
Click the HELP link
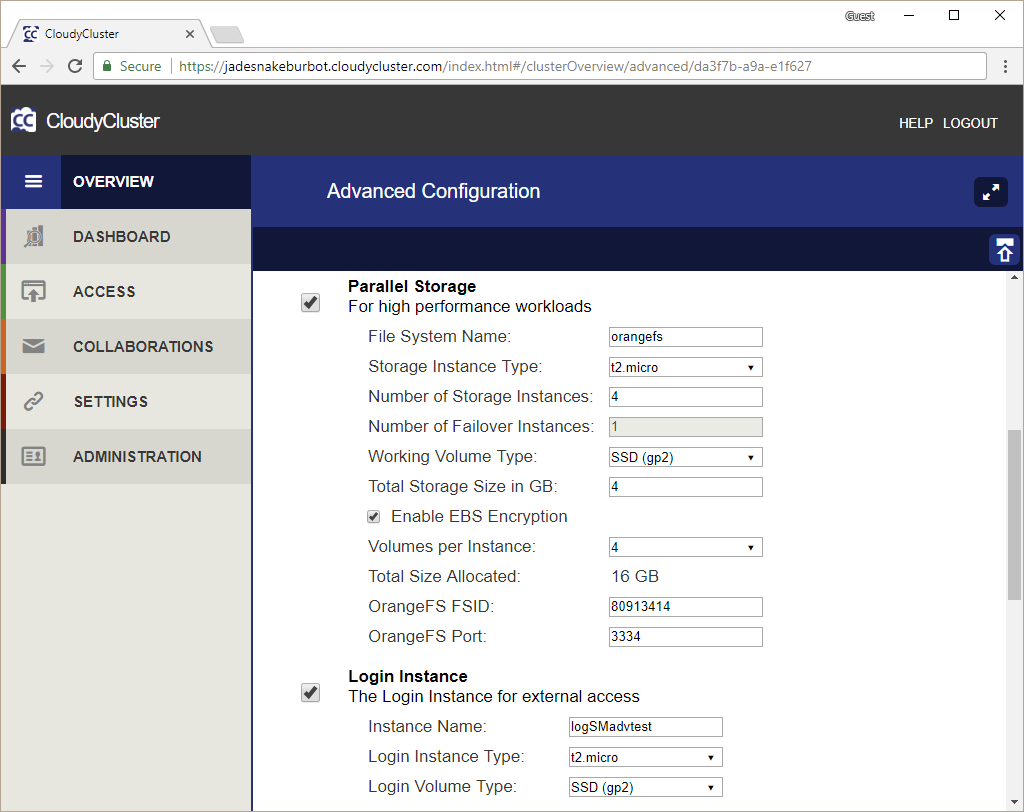[x=915, y=123]
